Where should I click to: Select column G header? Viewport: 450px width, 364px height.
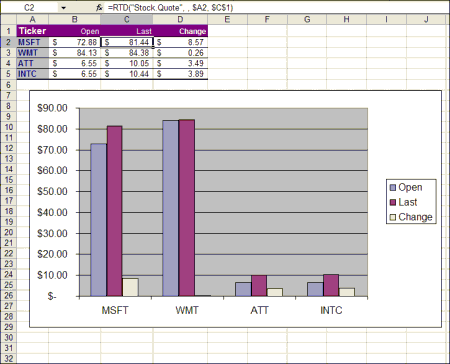tap(307, 19)
